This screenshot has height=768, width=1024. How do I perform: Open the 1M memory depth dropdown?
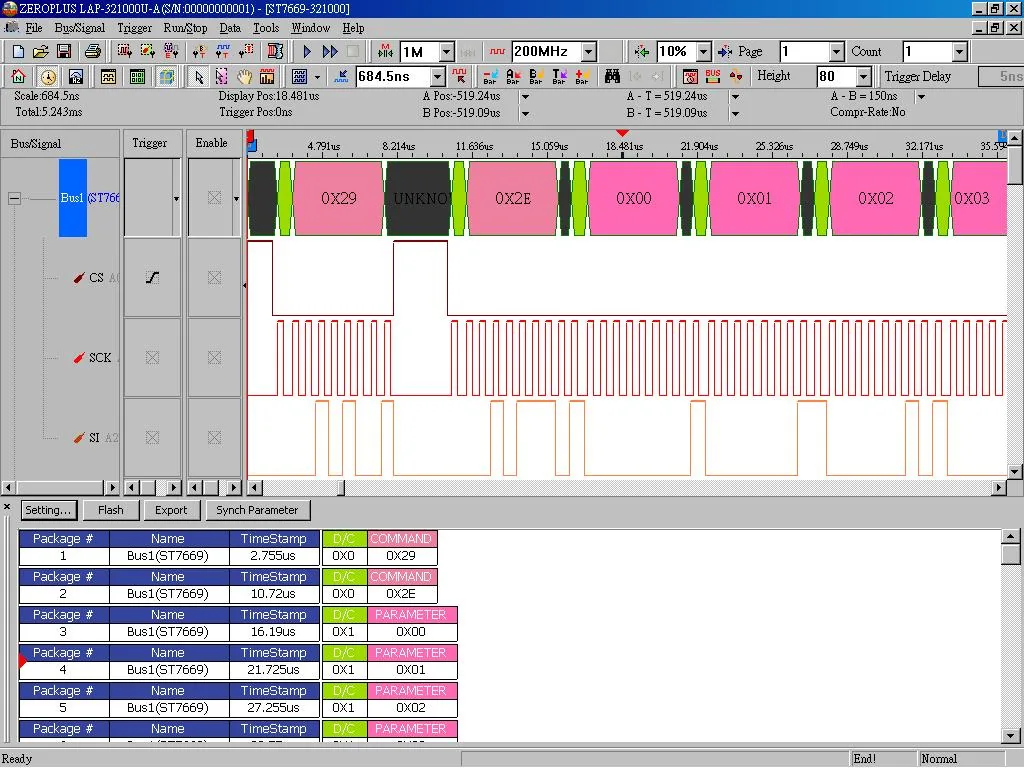point(447,52)
